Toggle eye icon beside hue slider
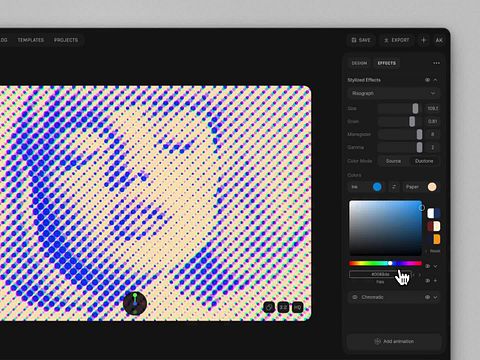This screenshot has width=480, height=360. (428, 266)
